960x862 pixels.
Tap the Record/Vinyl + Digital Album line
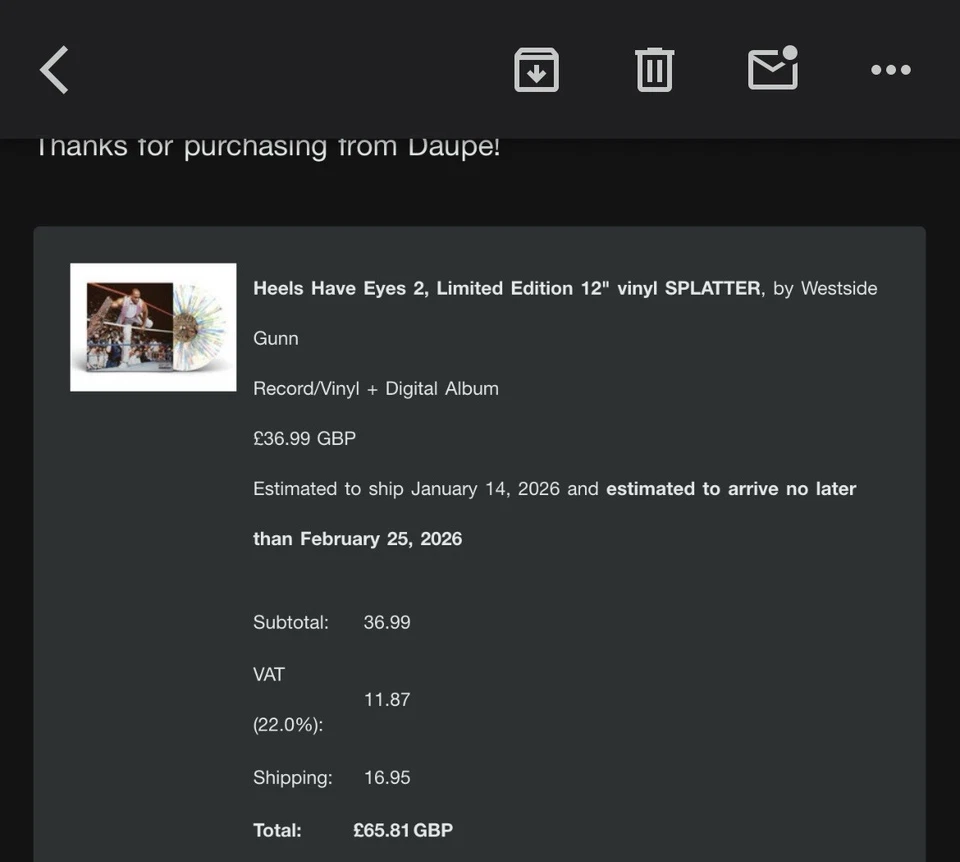coord(375,388)
